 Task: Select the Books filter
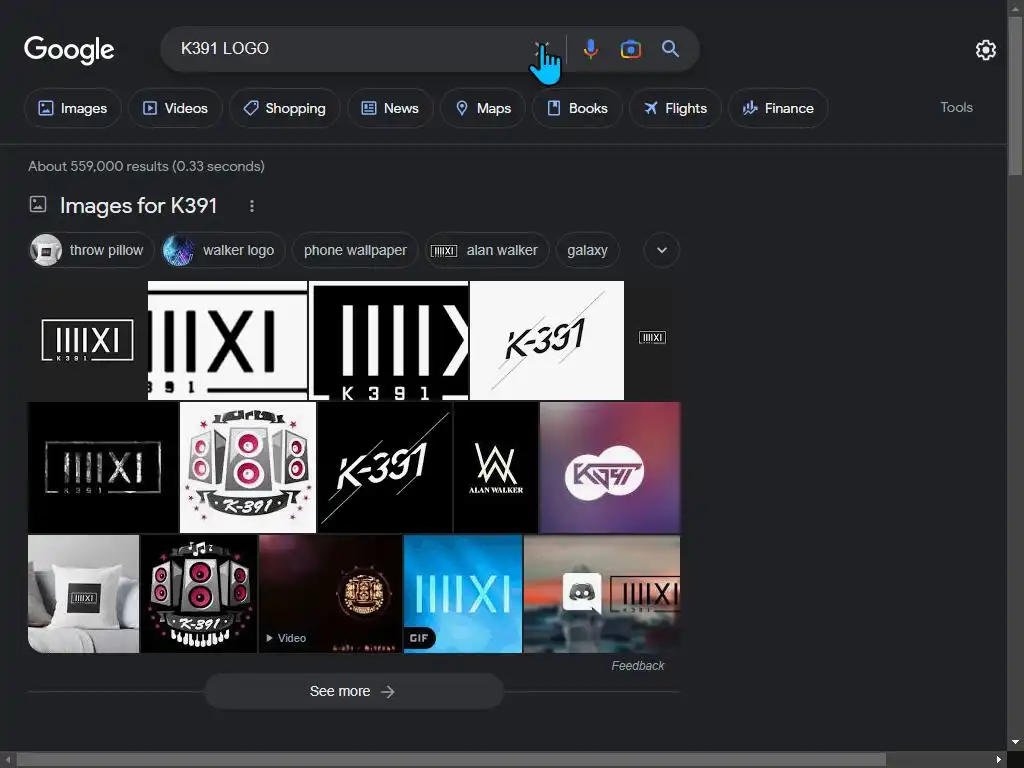coord(577,108)
